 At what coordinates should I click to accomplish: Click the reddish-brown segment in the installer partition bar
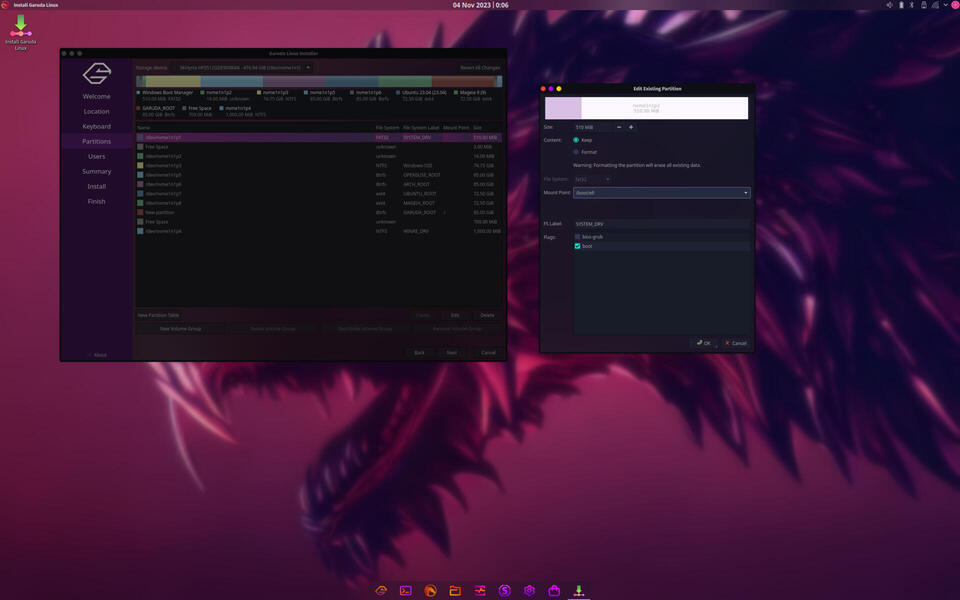[x=463, y=81]
